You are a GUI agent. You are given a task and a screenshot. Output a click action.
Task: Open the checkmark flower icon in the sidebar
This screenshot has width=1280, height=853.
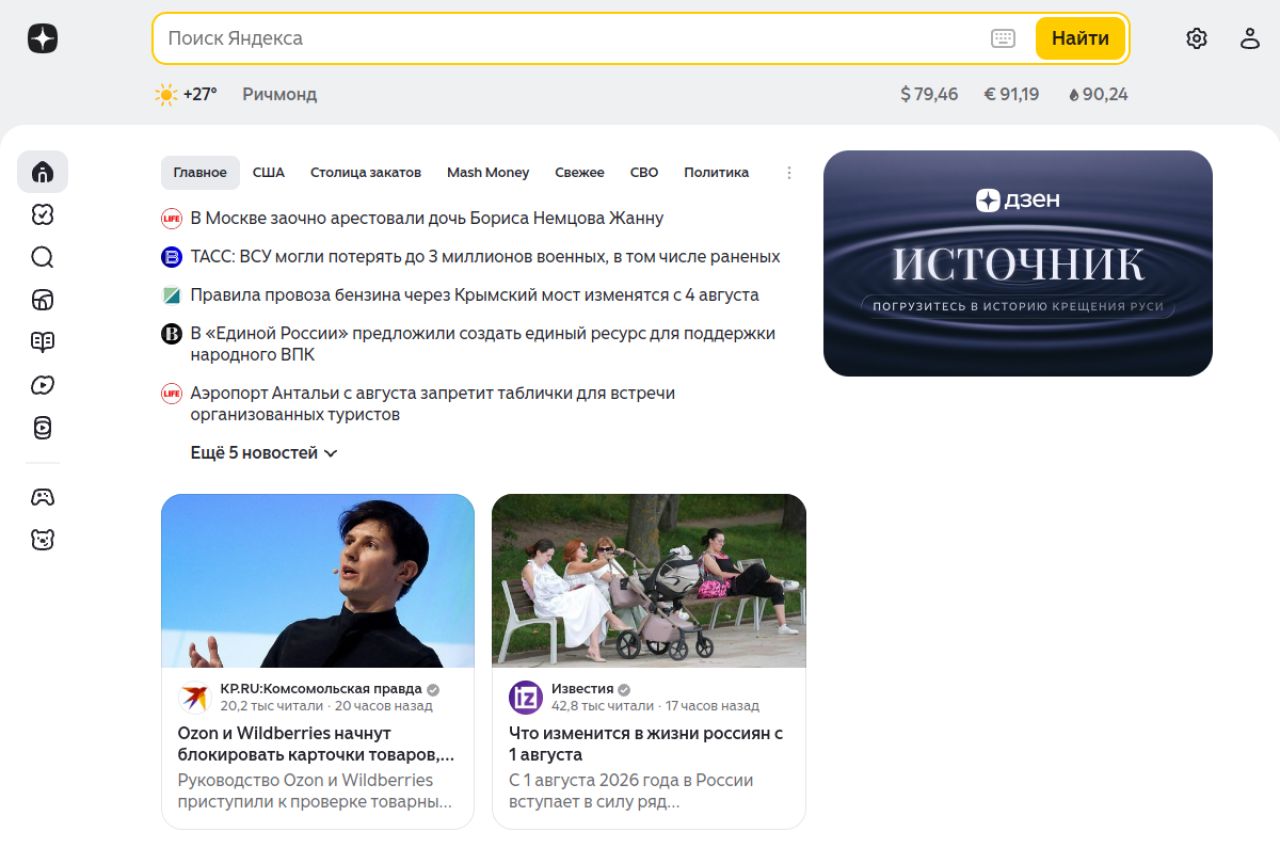pyautogui.click(x=42, y=215)
